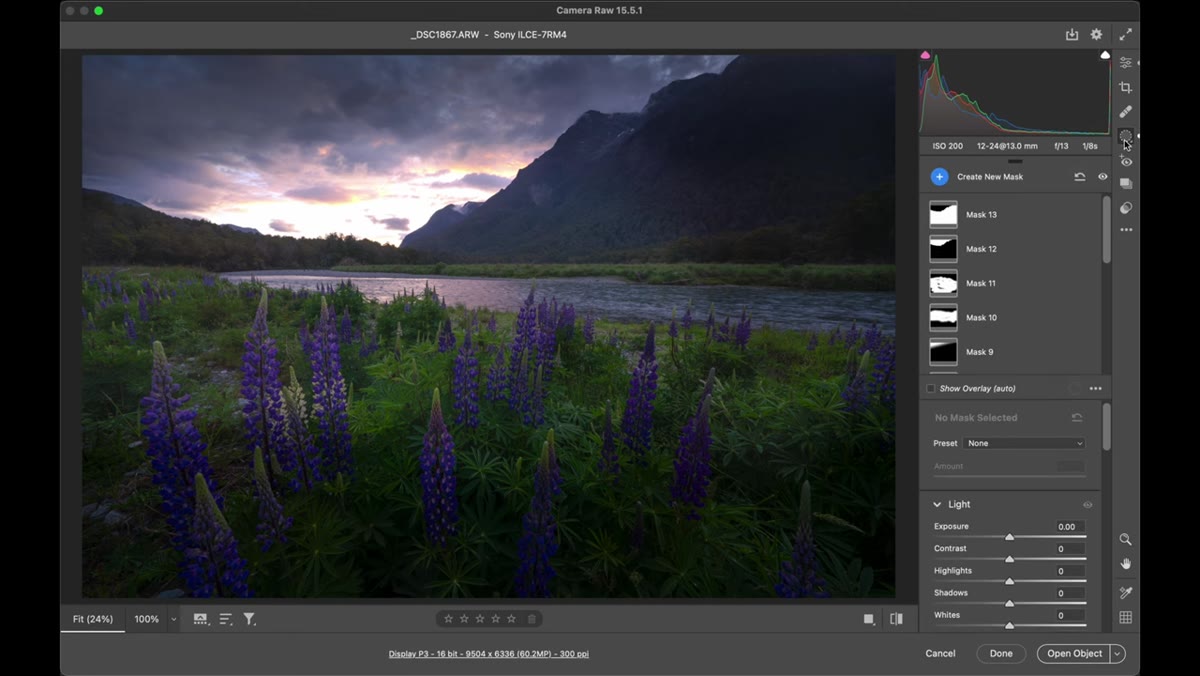This screenshot has height=676, width=1200.
Task: Set fifth star rating
Action: [511, 619]
